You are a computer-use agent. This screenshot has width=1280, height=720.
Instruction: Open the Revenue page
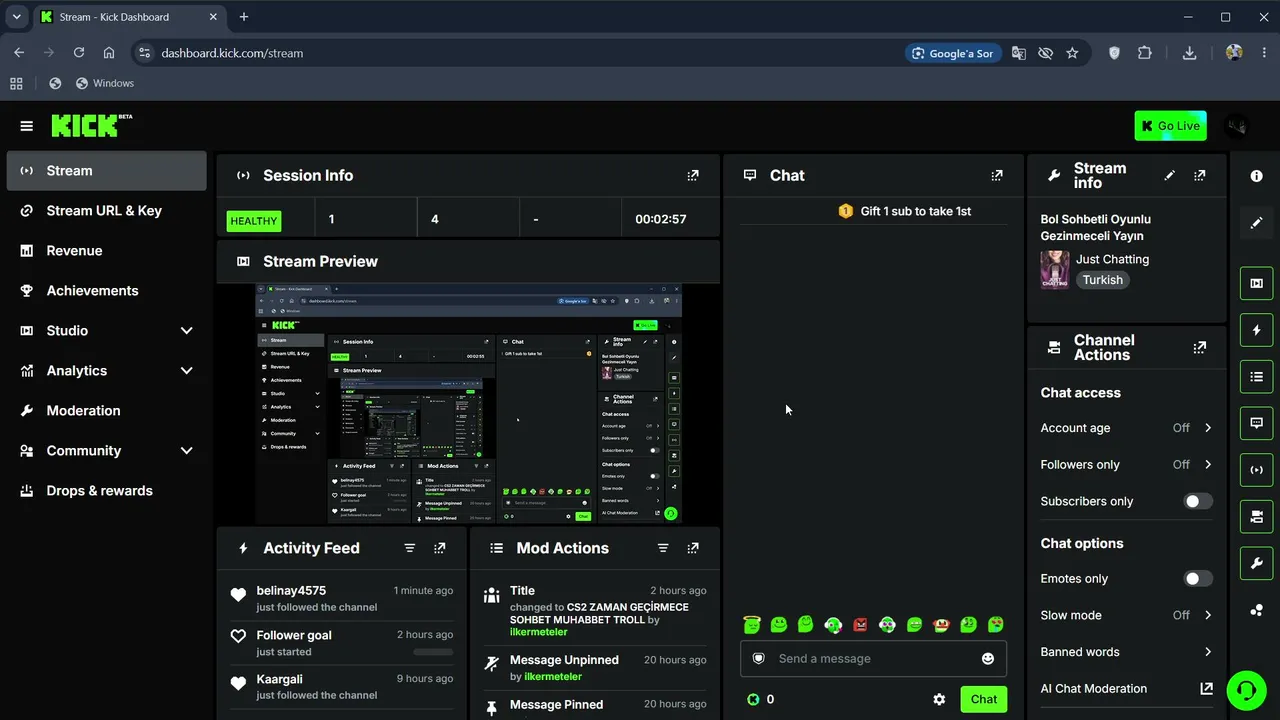pos(106,250)
